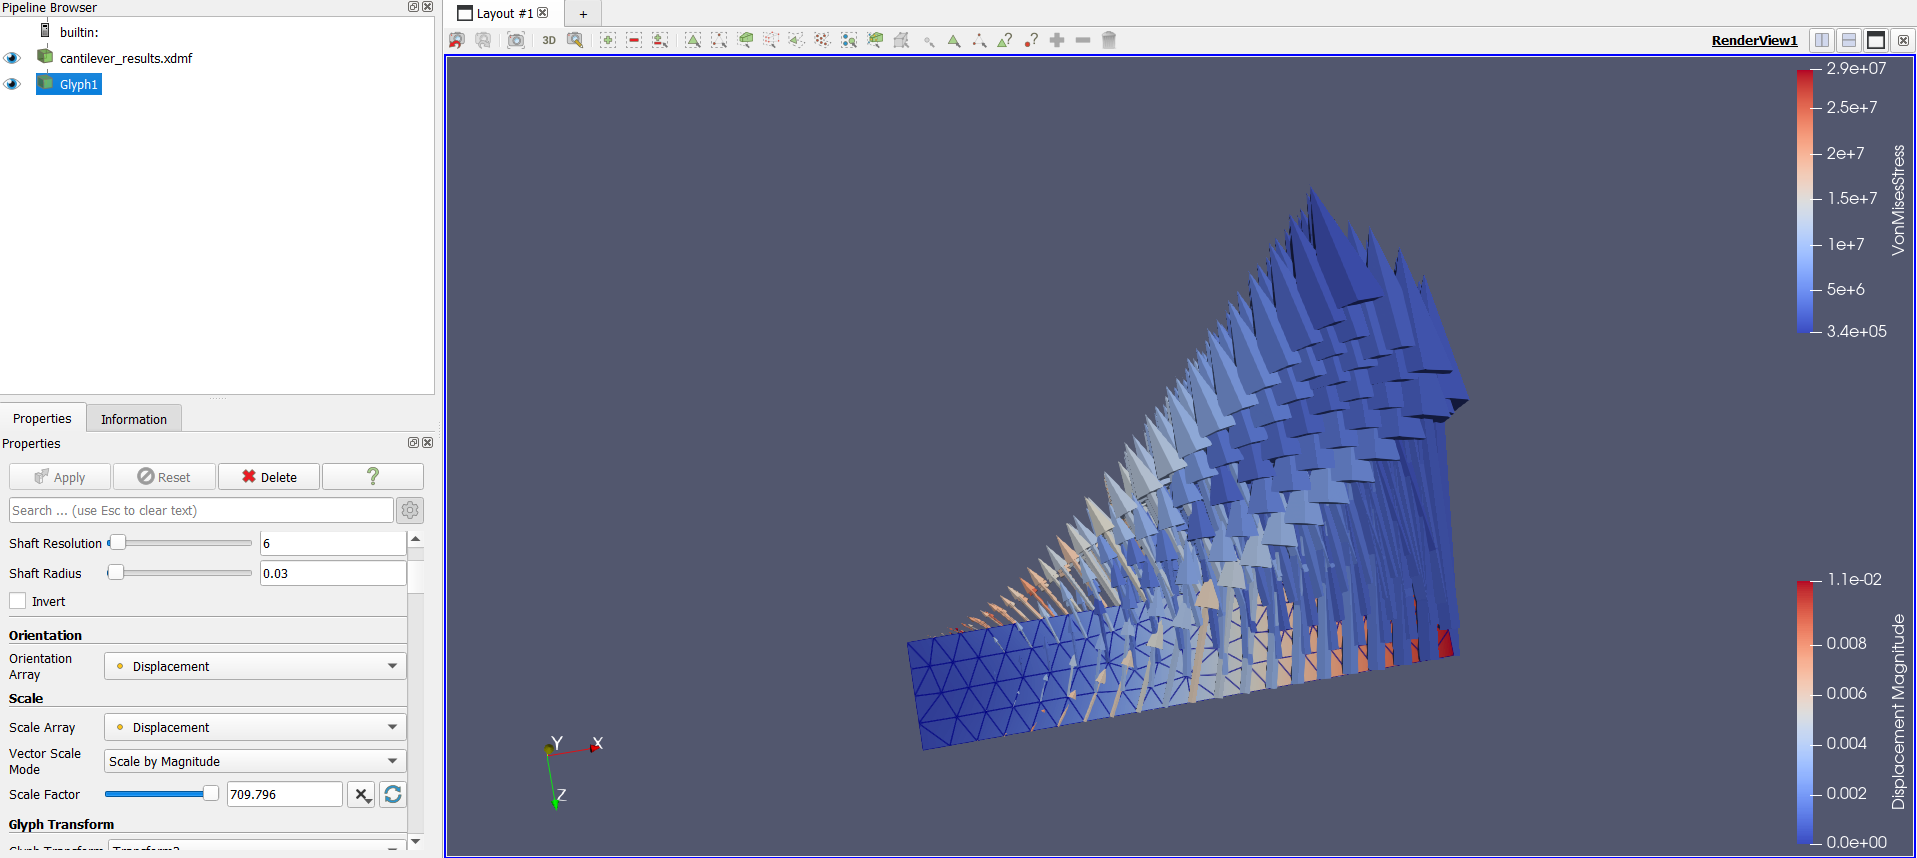Click the properties panel scroll-up arrow
1917x858 pixels.
(x=416, y=539)
